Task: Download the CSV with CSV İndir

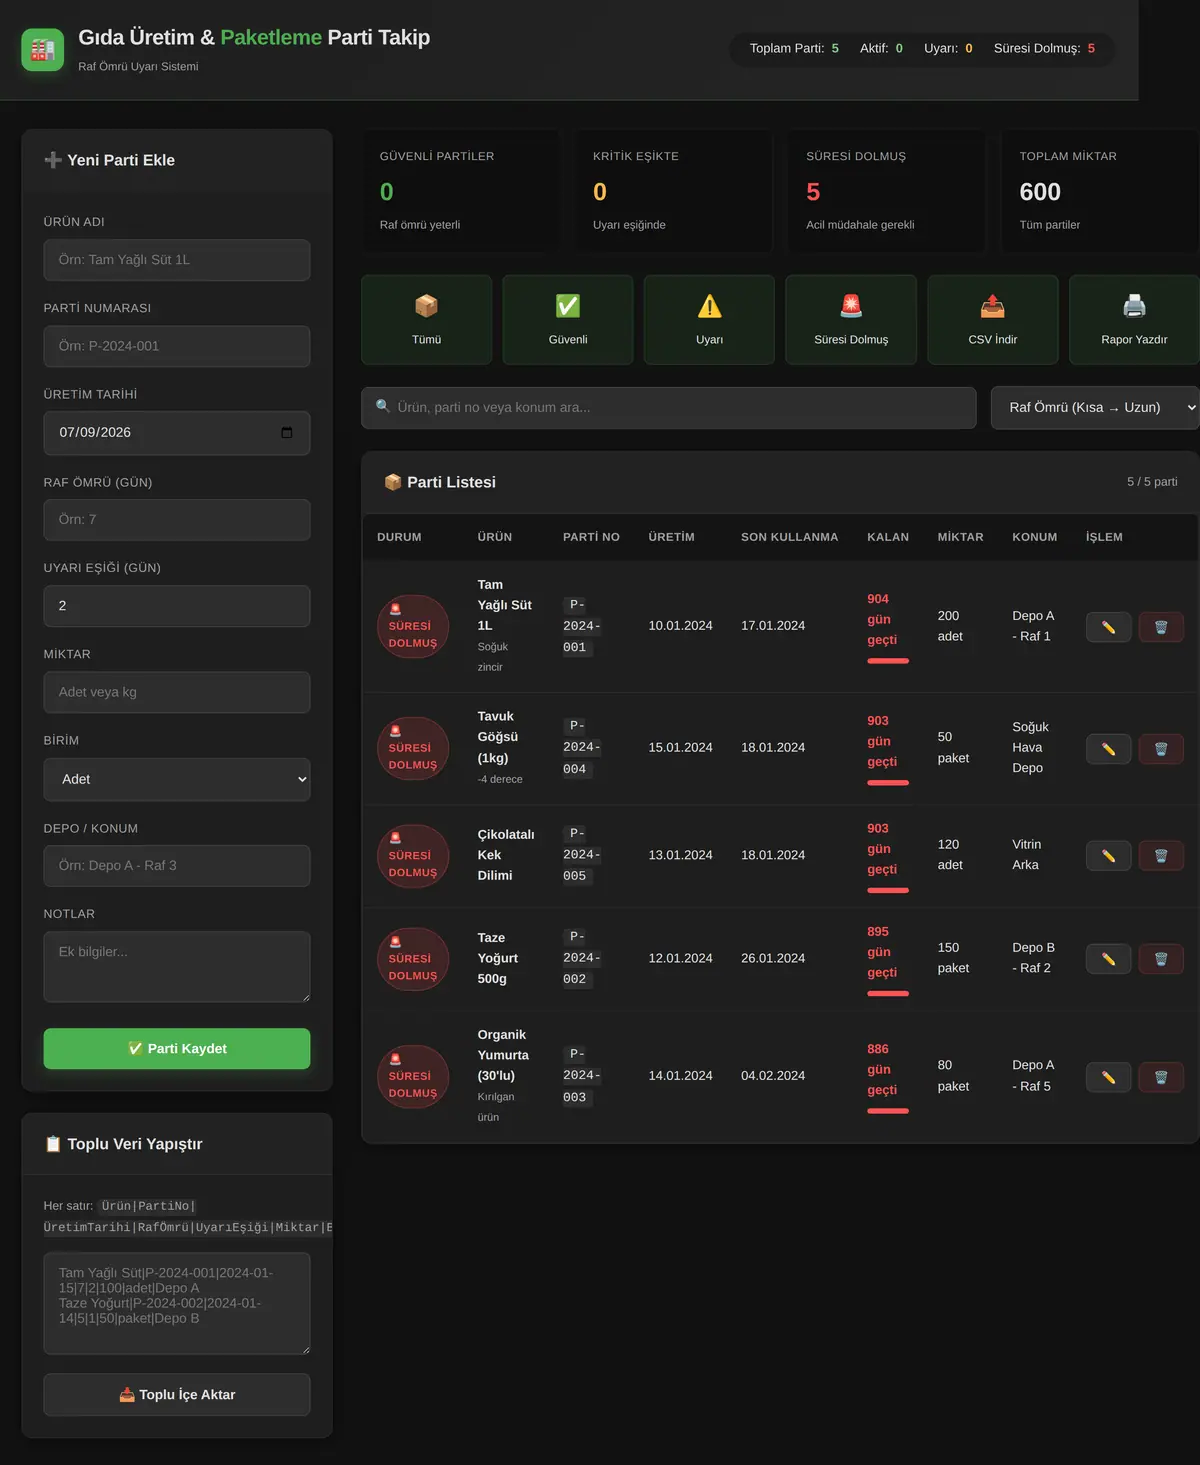Action: tap(993, 320)
